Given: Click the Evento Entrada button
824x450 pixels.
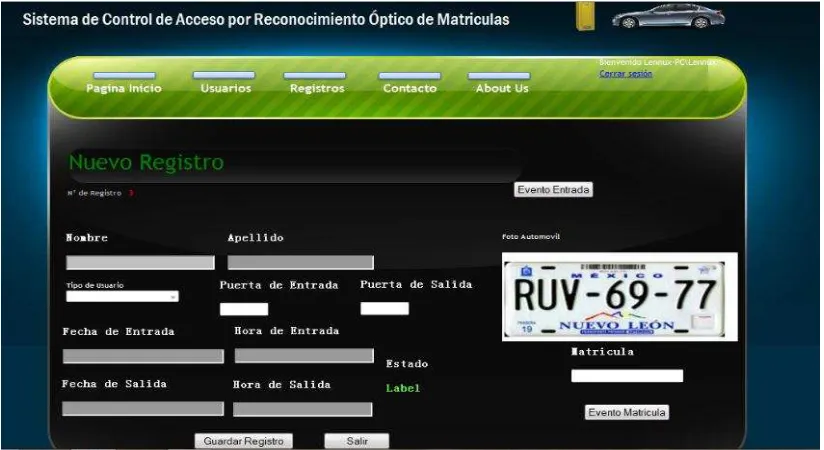Looking at the screenshot, I should [x=553, y=190].
